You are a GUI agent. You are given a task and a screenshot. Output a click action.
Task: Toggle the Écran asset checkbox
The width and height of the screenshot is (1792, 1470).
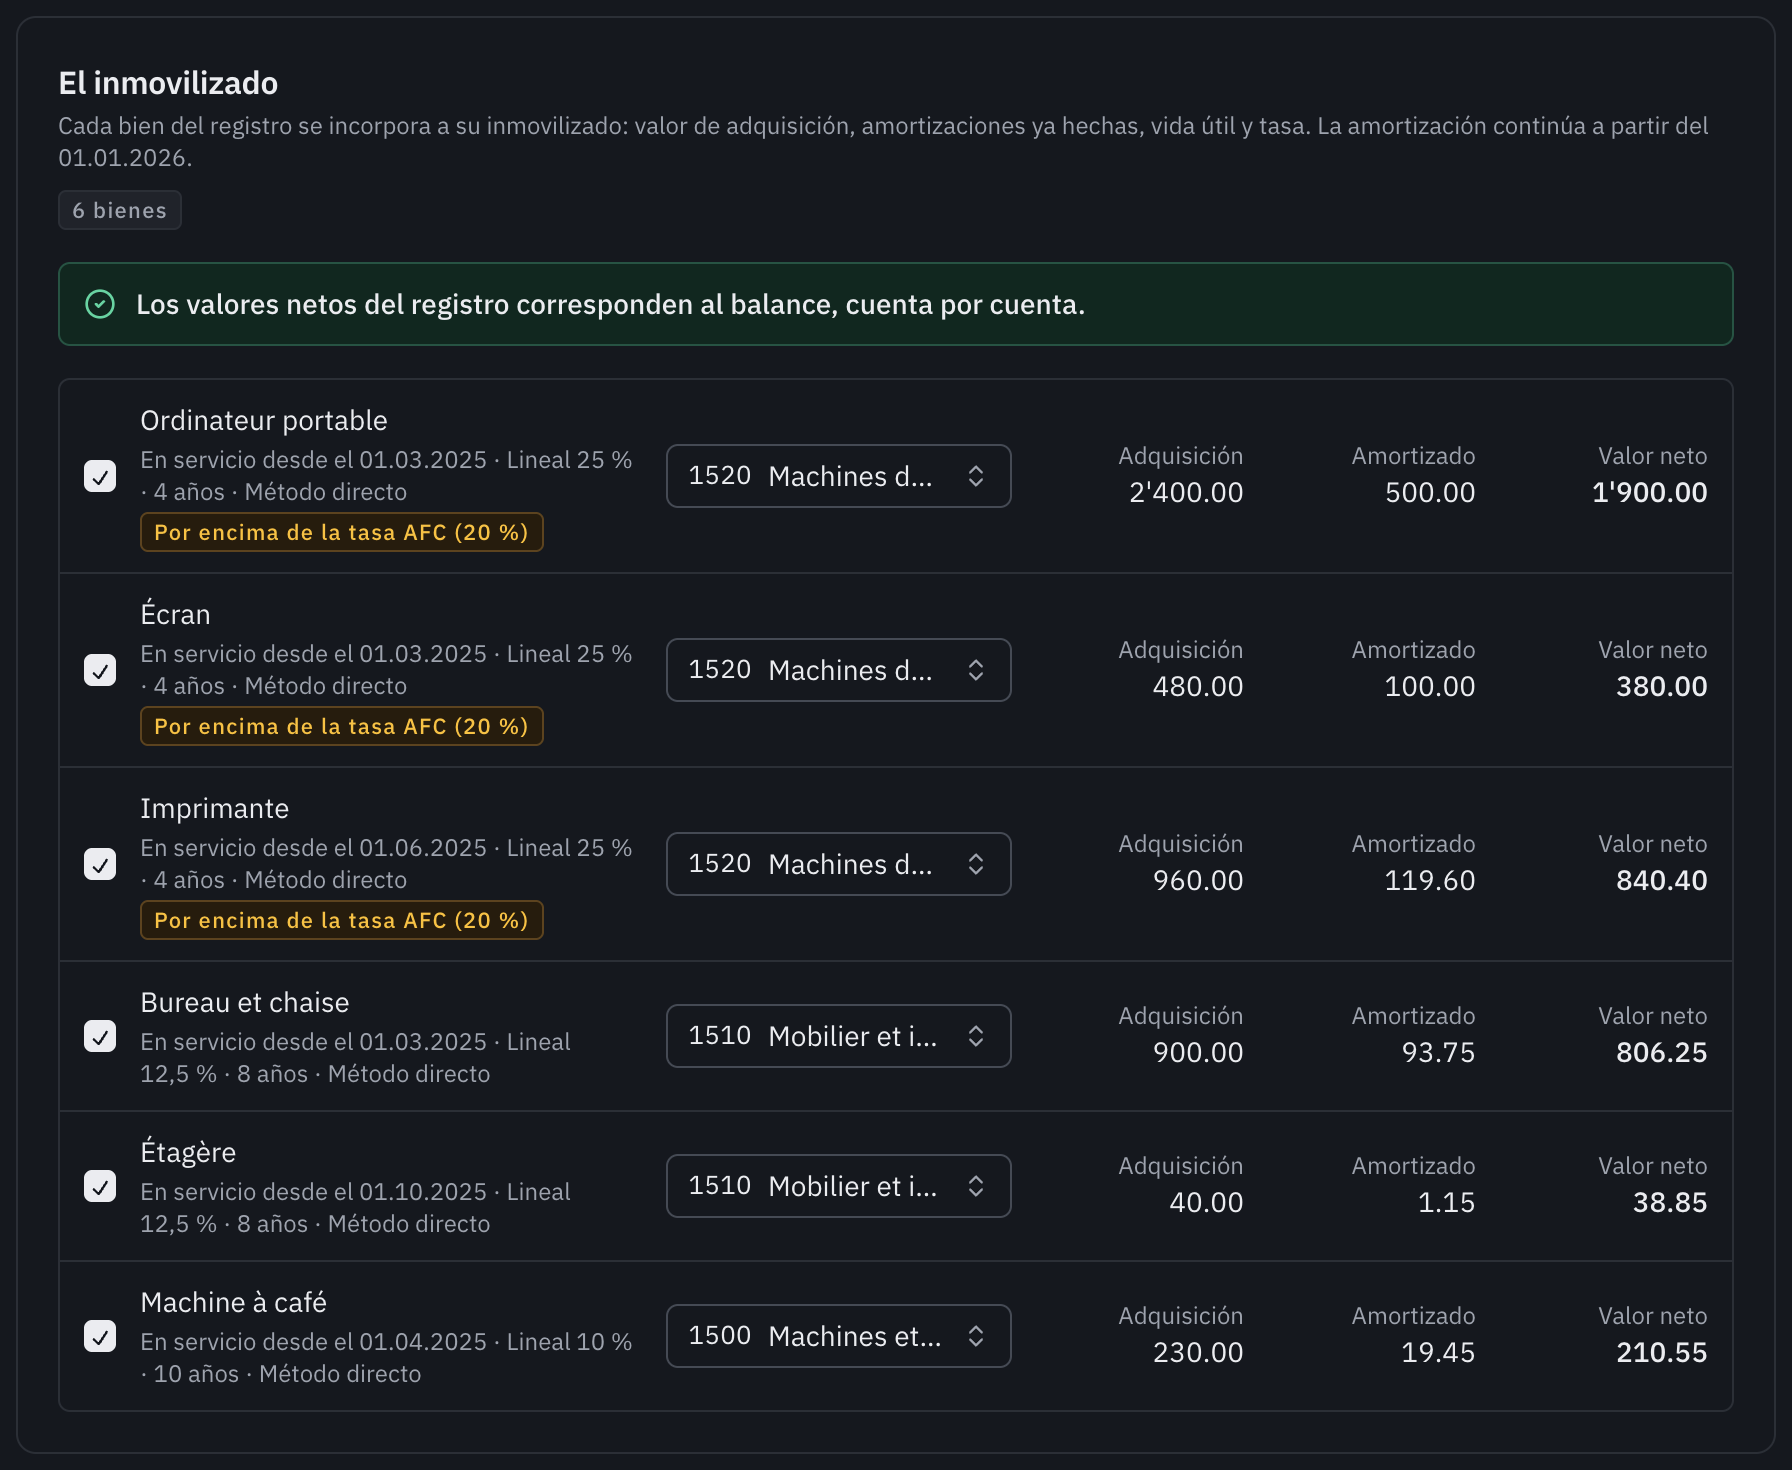click(x=100, y=670)
